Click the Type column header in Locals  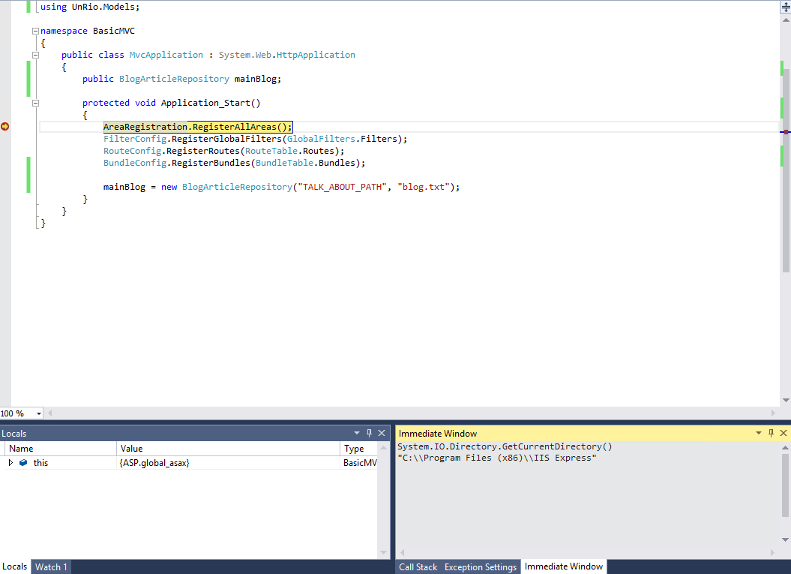359,448
